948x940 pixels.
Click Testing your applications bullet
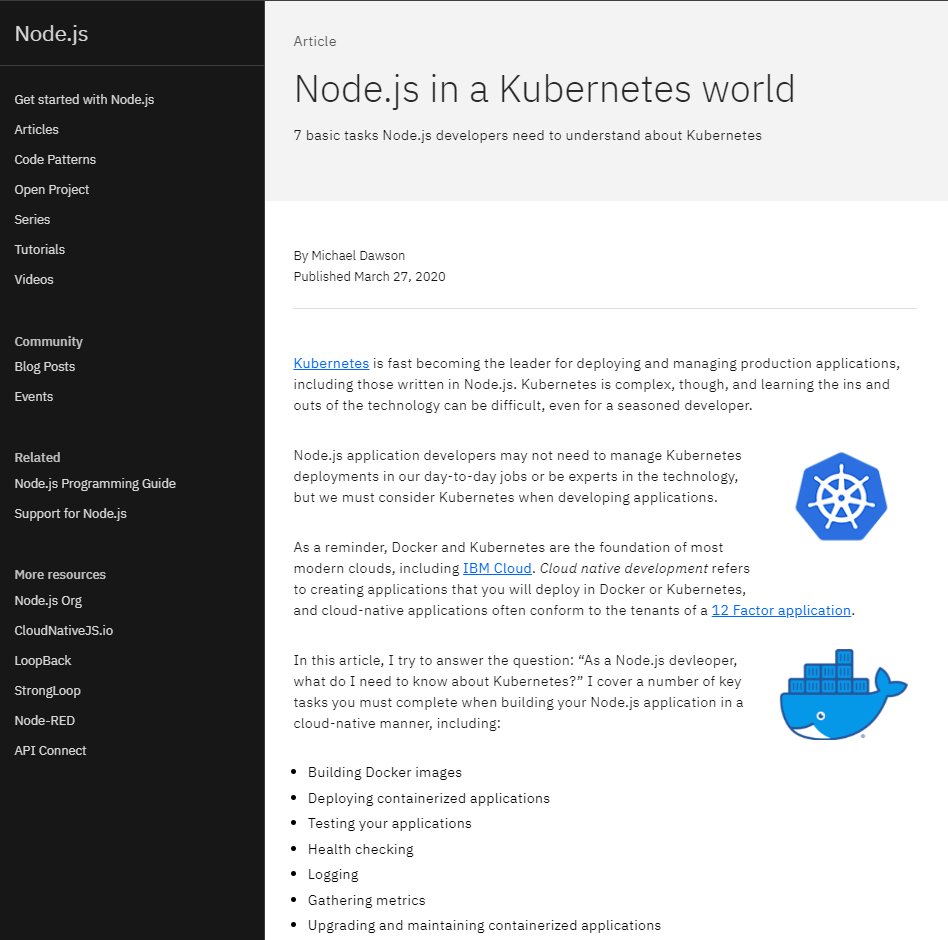[x=389, y=824]
